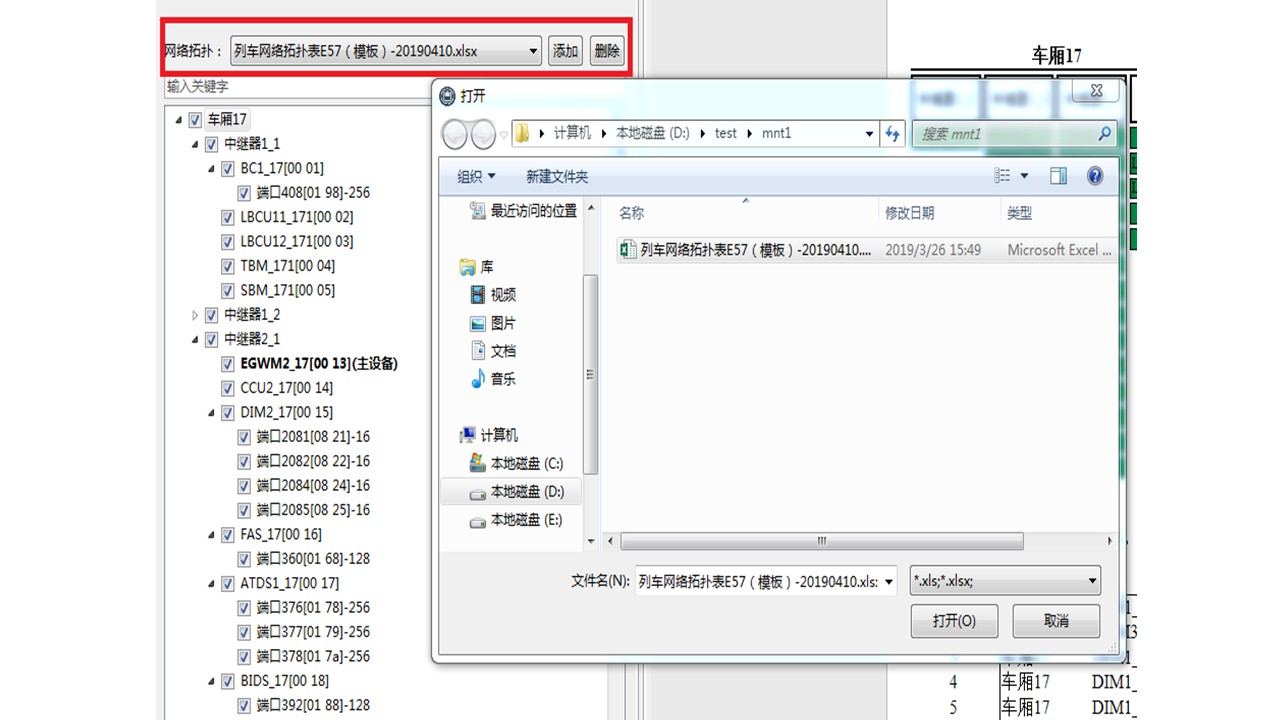1280x720 pixels.
Task: Click test folder in address breadcrumb
Action: pyautogui.click(x=726, y=133)
